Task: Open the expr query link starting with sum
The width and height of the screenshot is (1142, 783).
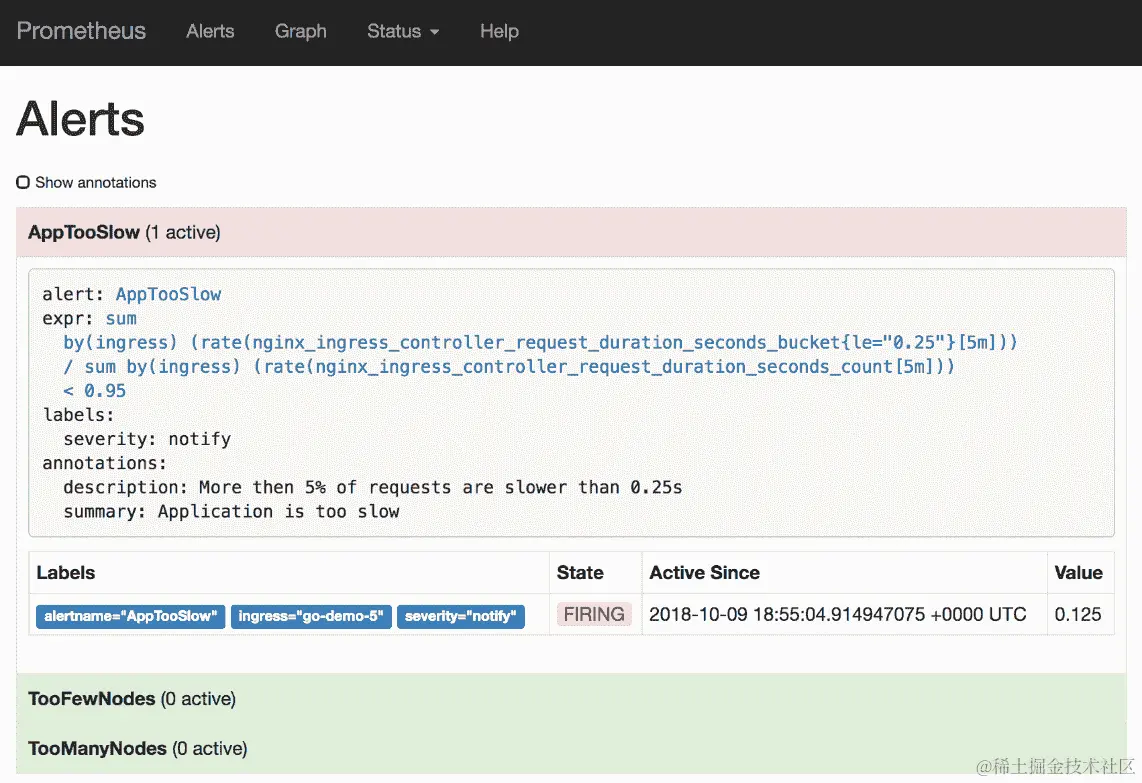Action: tap(121, 319)
